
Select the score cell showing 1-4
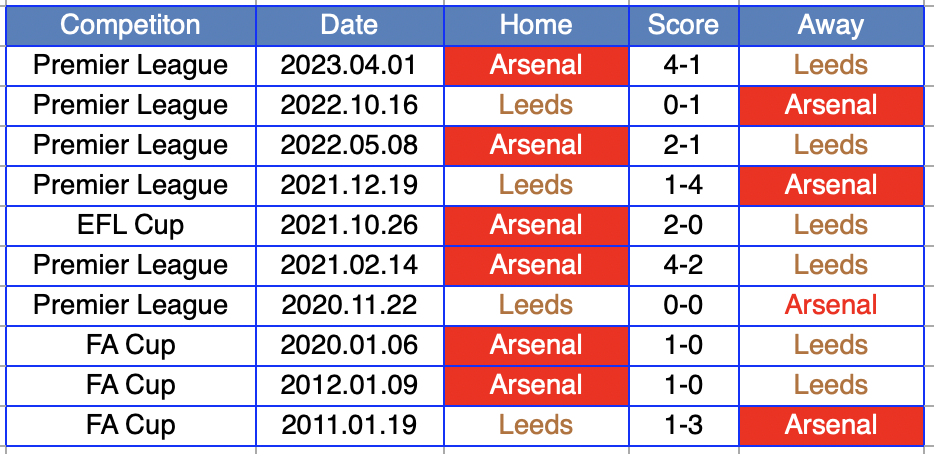click(x=684, y=185)
